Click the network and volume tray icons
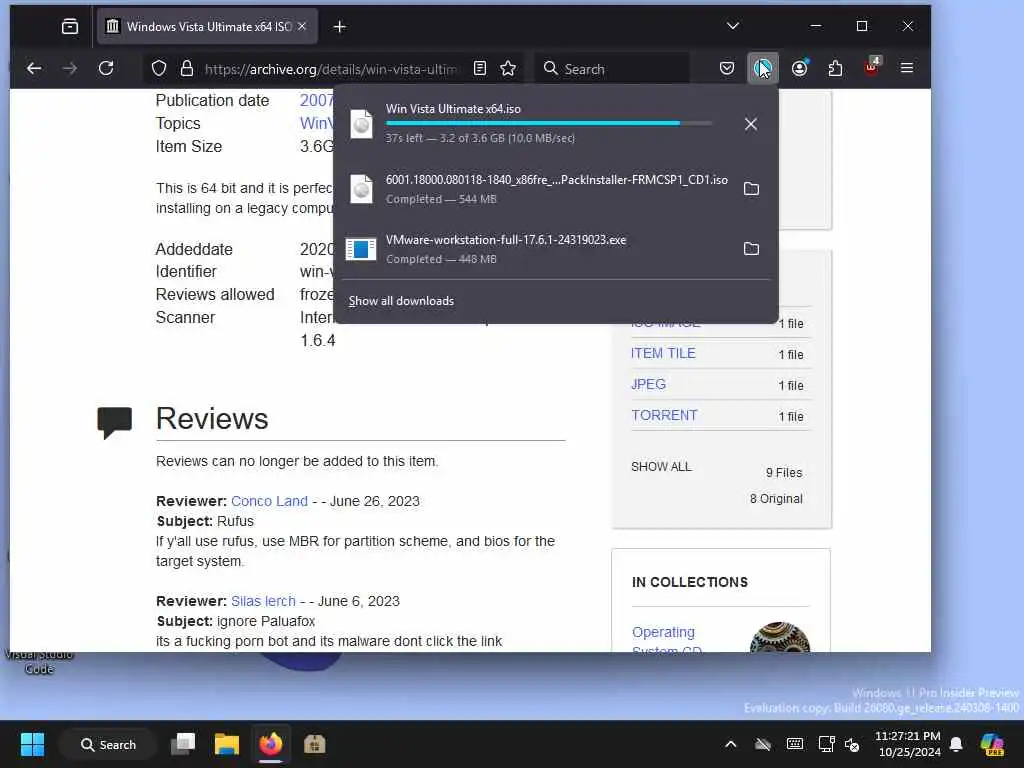Viewport: 1024px width, 768px height. pyautogui.click(x=839, y=744)
